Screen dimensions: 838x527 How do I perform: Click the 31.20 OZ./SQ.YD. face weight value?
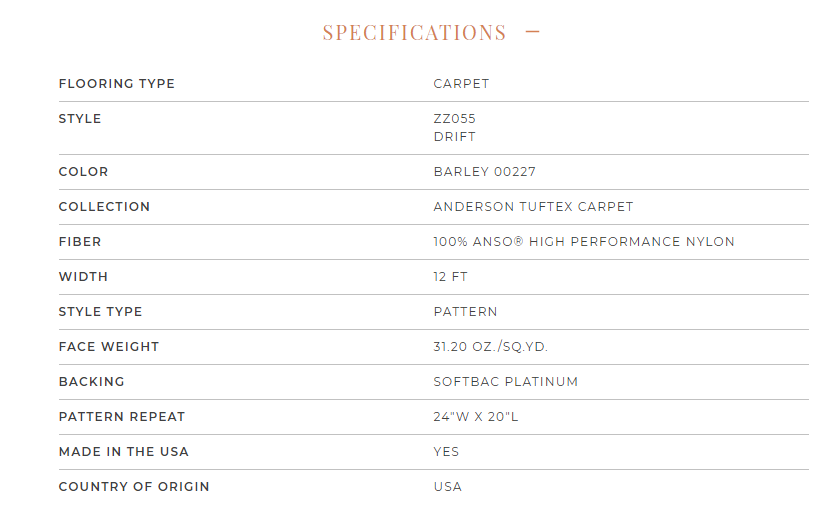tap(490, 347)
